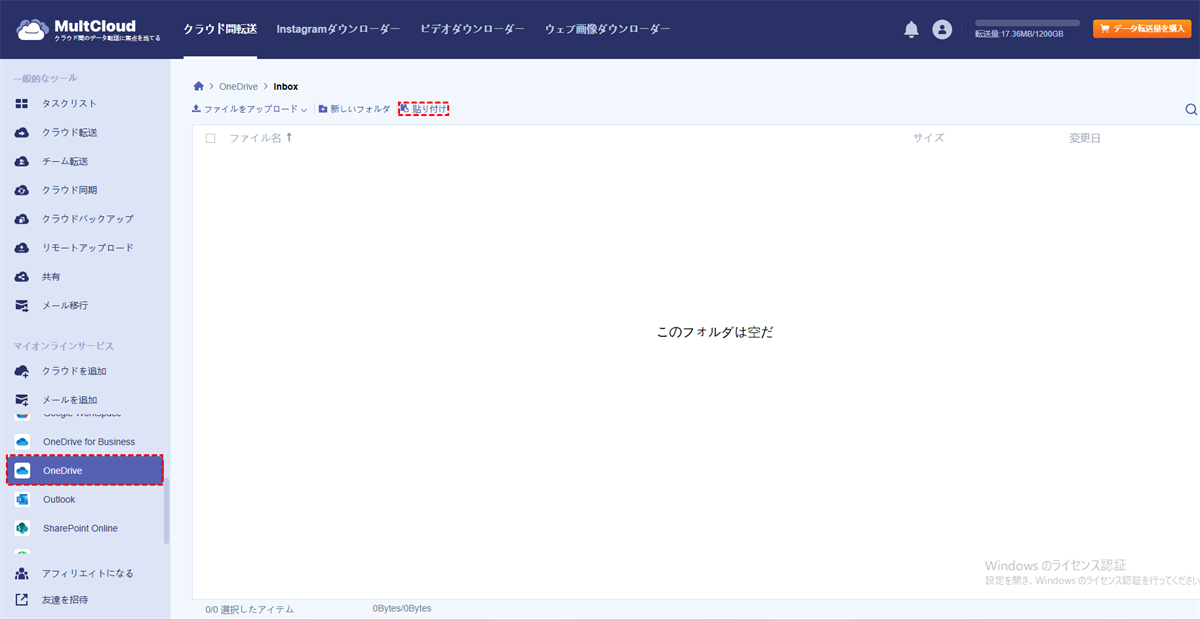Image resolution: width=1200 pixels, height=620 pixels.
Task: Click the チーム転送 sidebar icon
Action: pos(22,162)
